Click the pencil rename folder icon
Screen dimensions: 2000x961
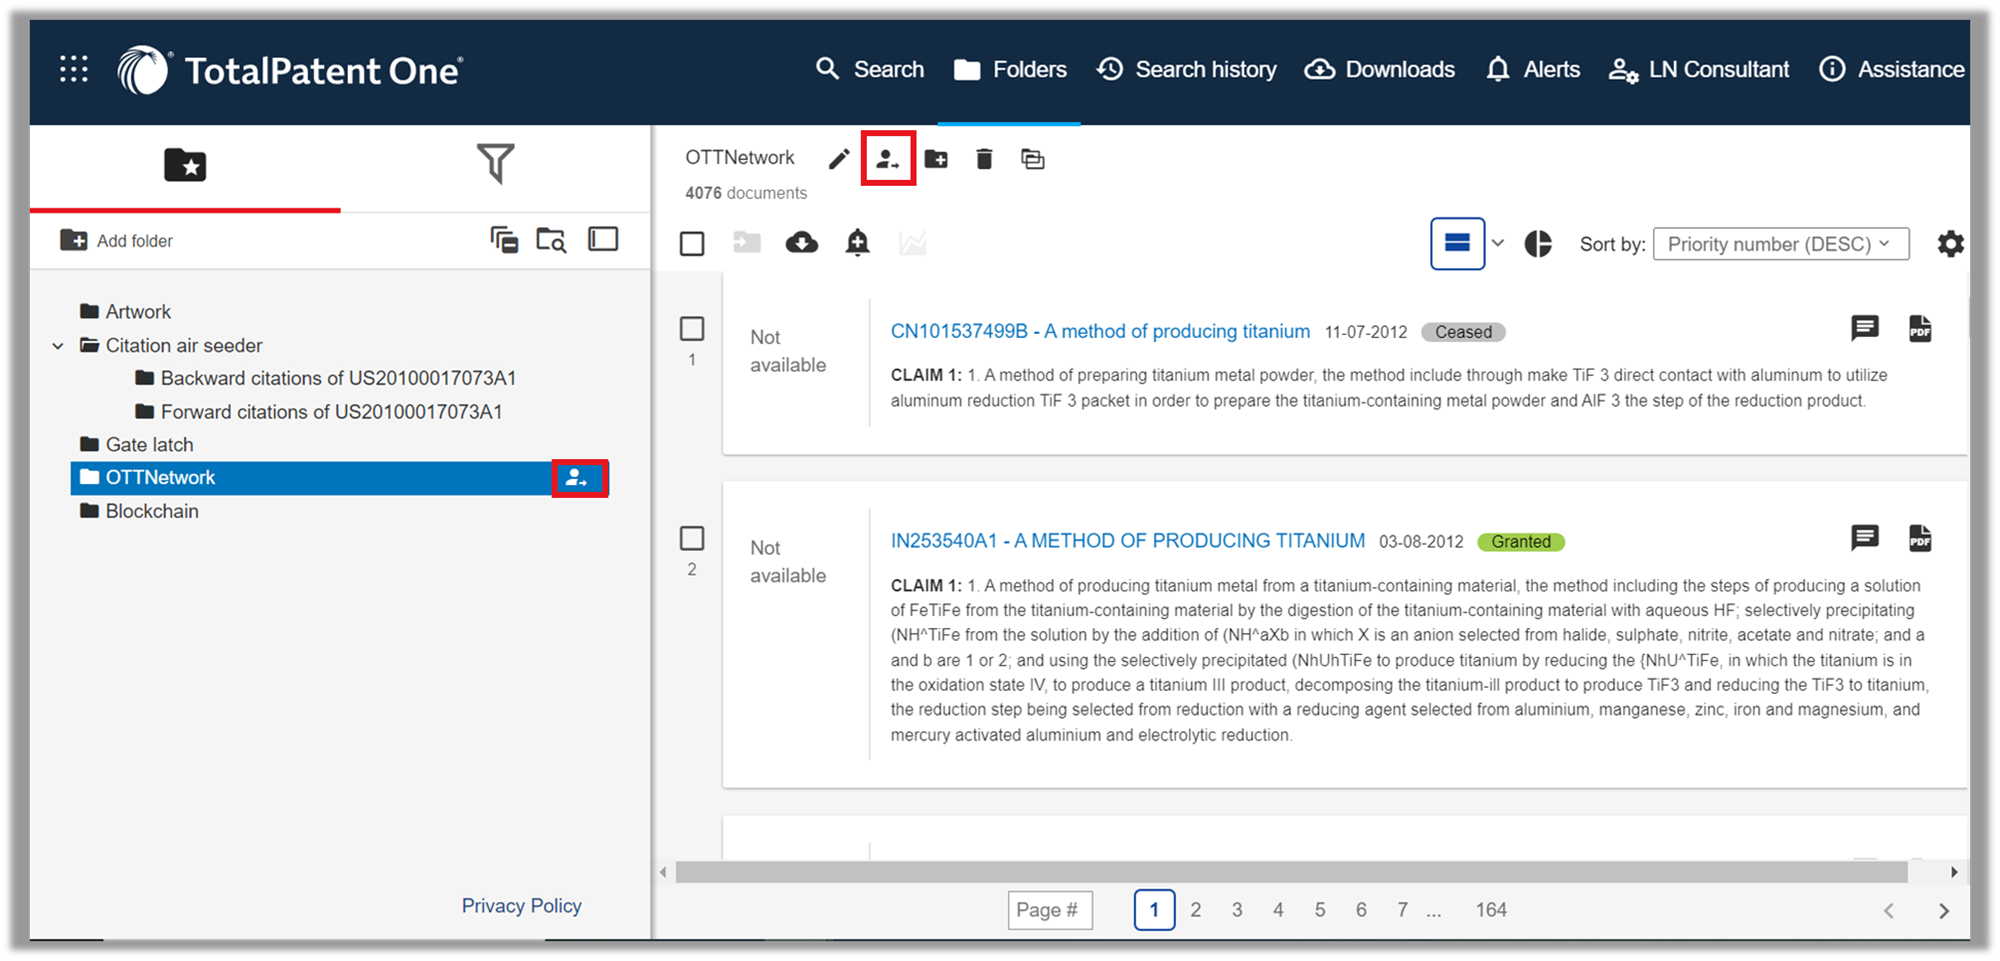point(839,159)
